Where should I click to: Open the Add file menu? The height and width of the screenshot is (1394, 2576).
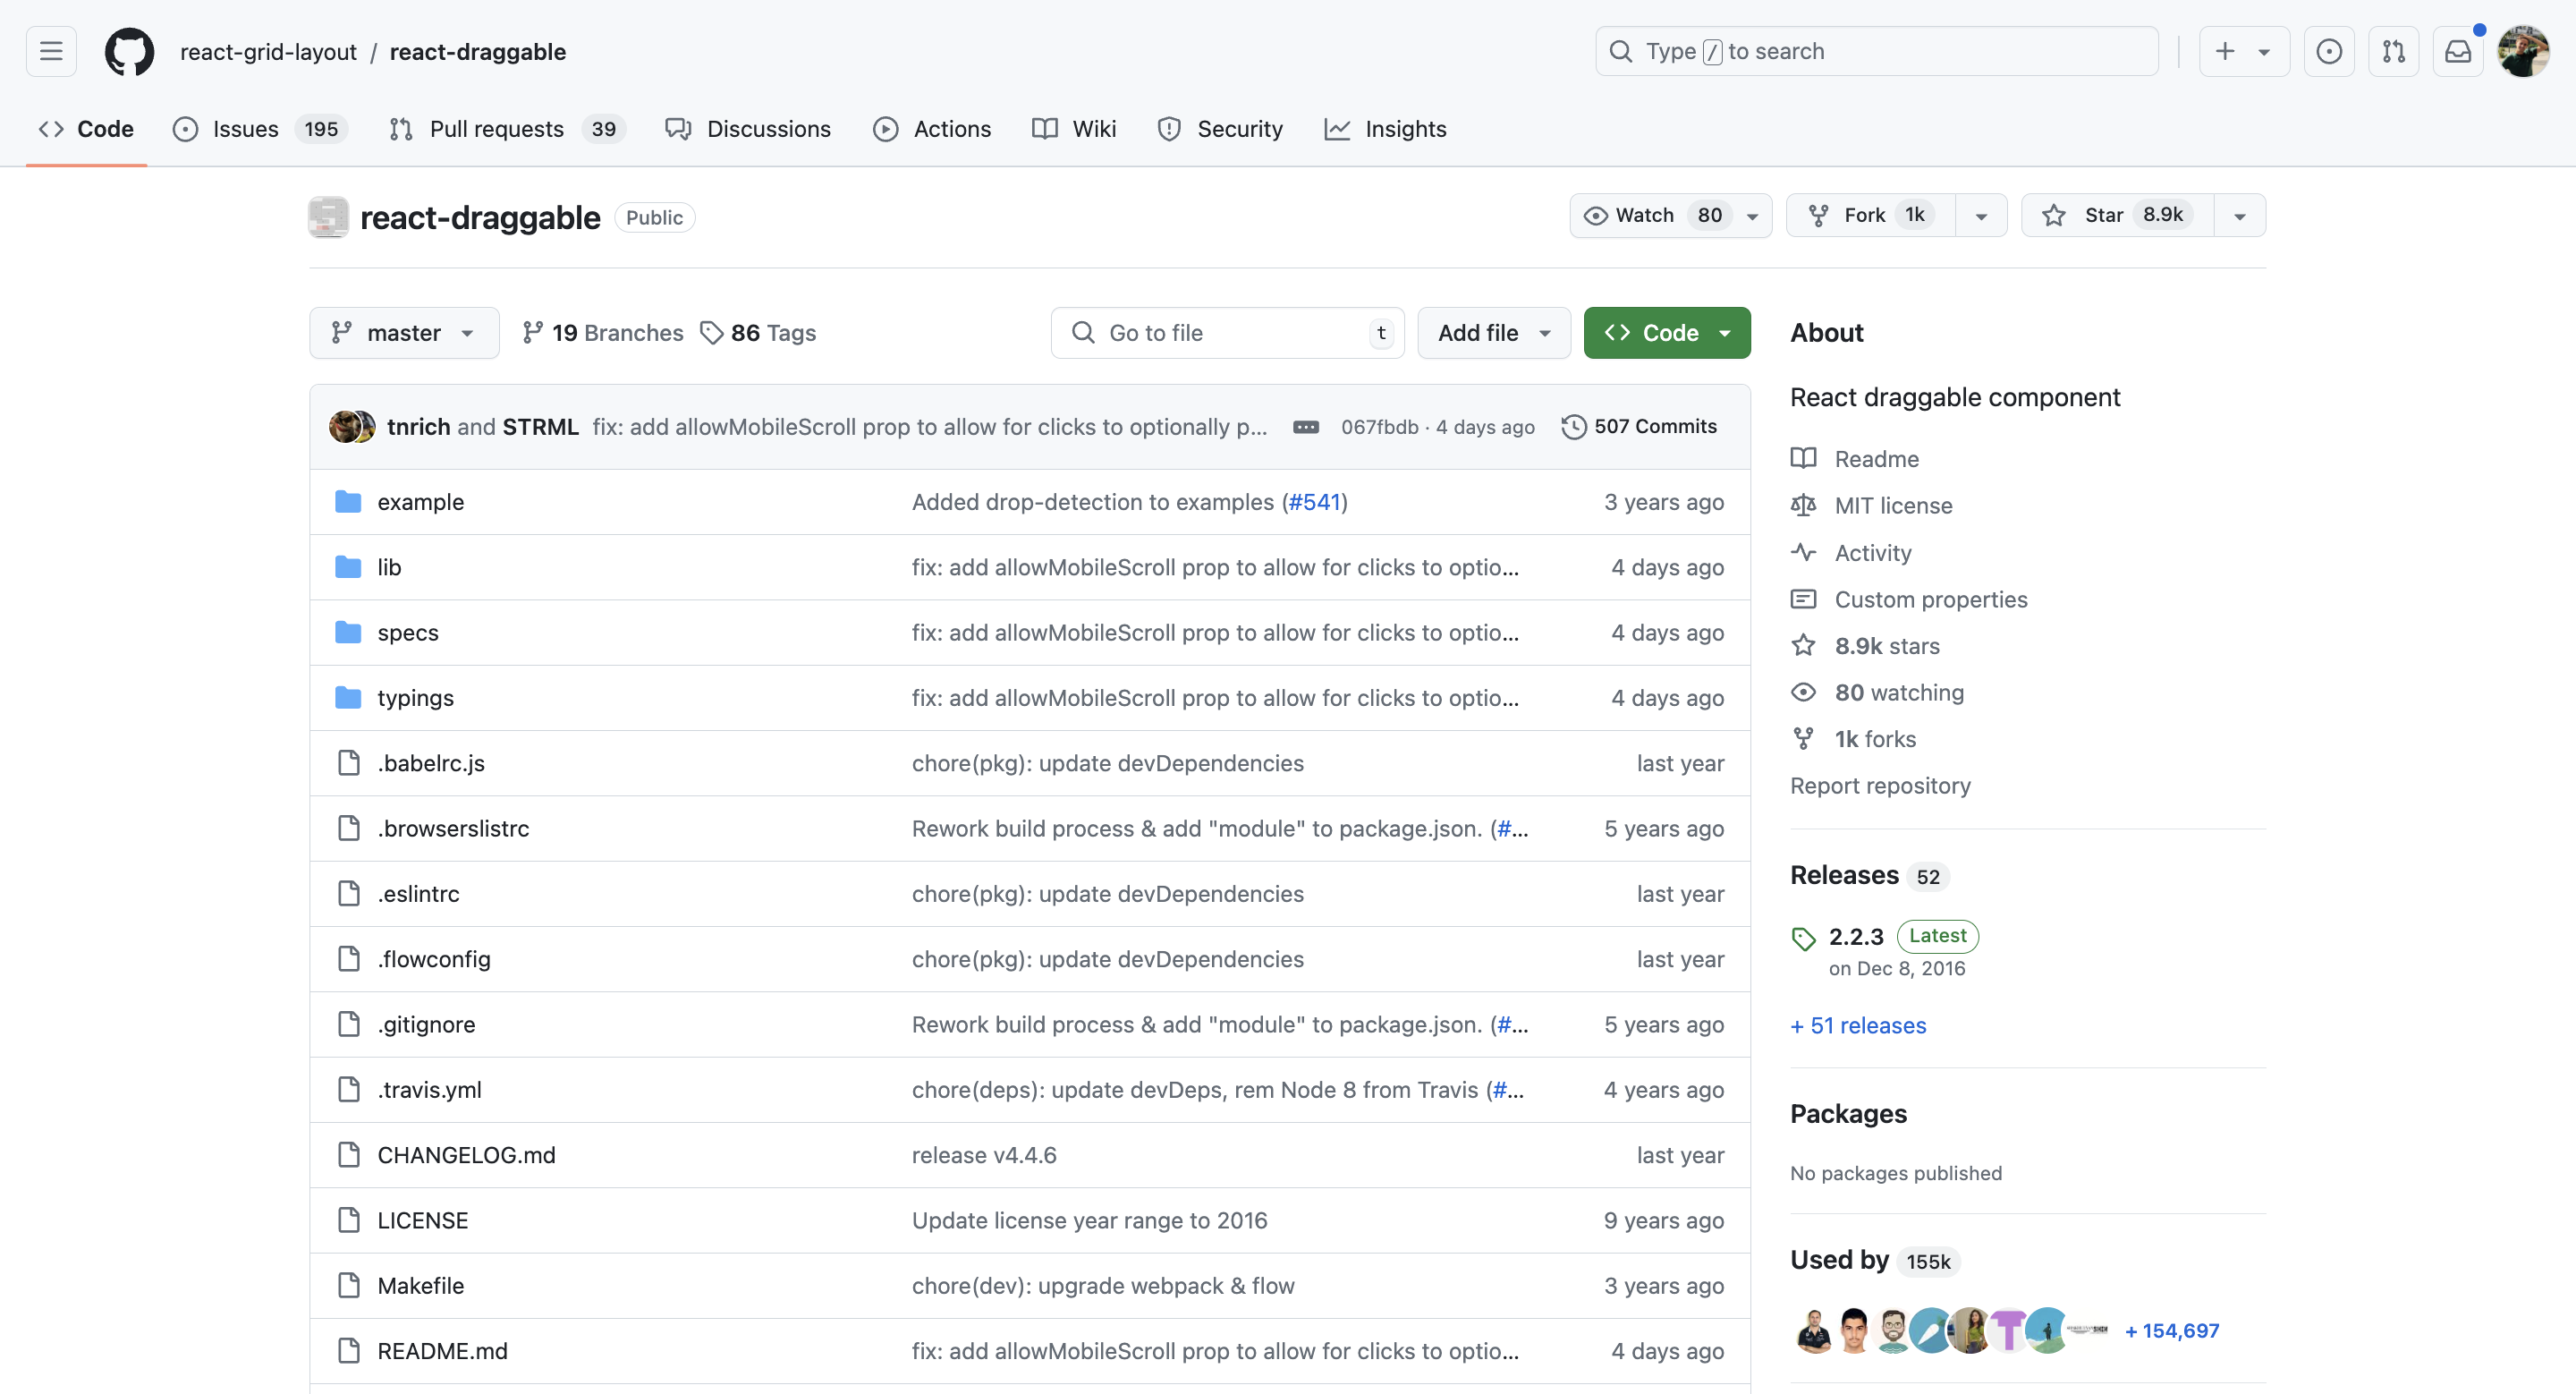[1493, 332]
